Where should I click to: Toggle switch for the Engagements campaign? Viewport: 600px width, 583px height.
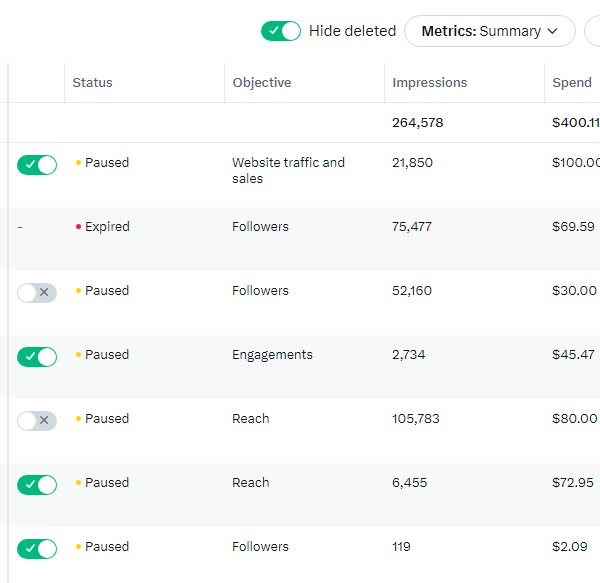coord(37,357)
